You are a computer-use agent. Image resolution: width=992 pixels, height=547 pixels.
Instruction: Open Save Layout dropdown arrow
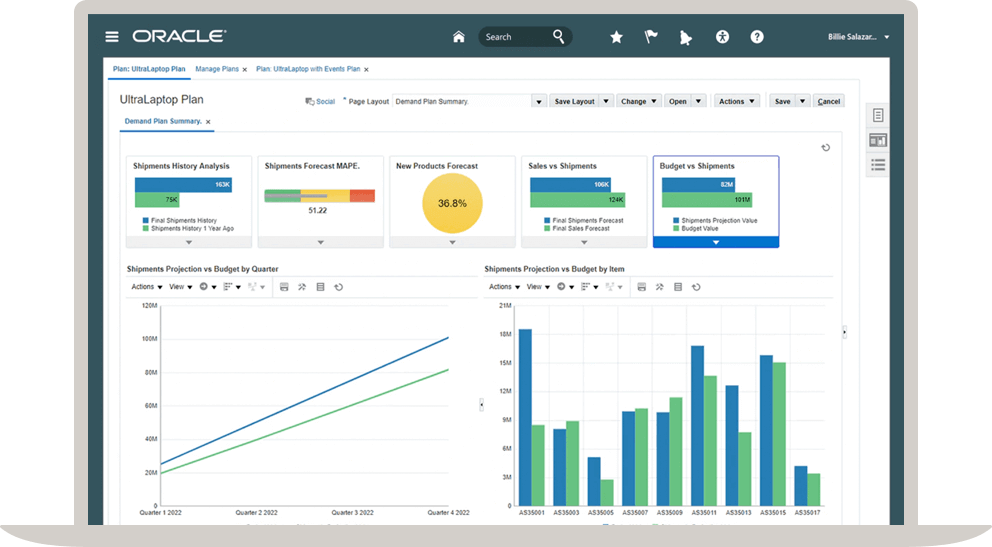[x=605, y=101]
